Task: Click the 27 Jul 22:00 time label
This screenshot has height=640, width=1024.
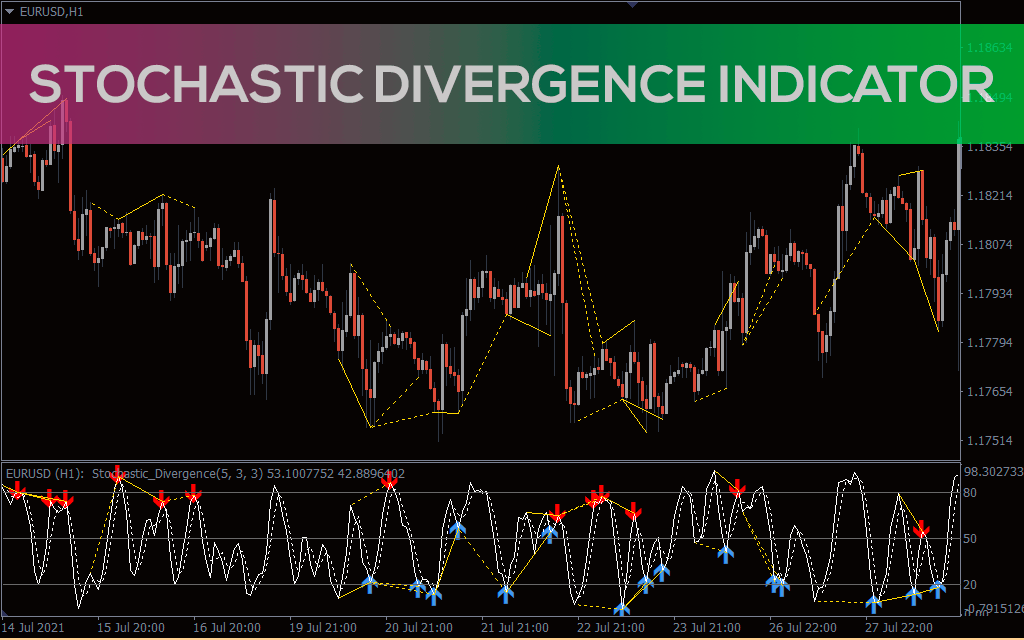Action: point(897,628)
